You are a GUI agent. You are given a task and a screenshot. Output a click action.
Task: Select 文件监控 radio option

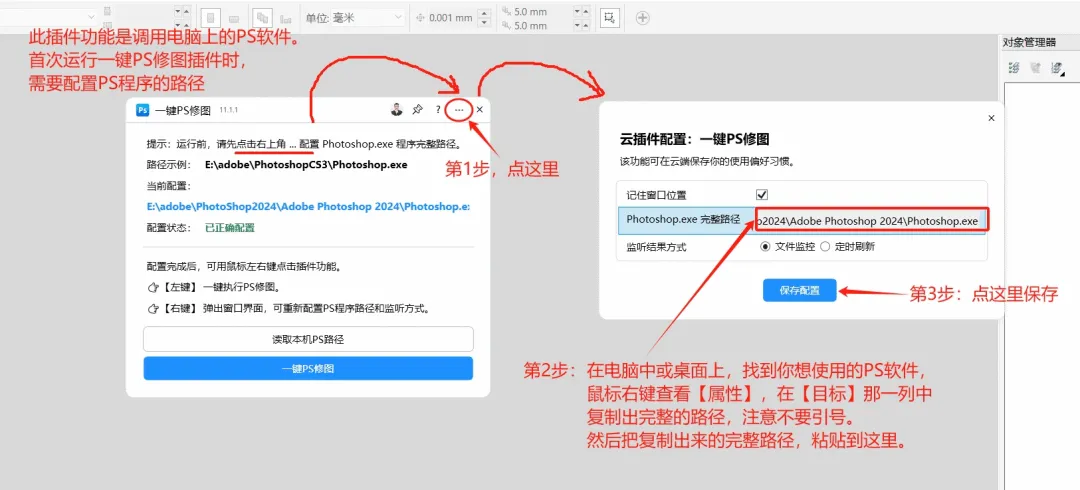pyautogui.click(x=765, y=247)
